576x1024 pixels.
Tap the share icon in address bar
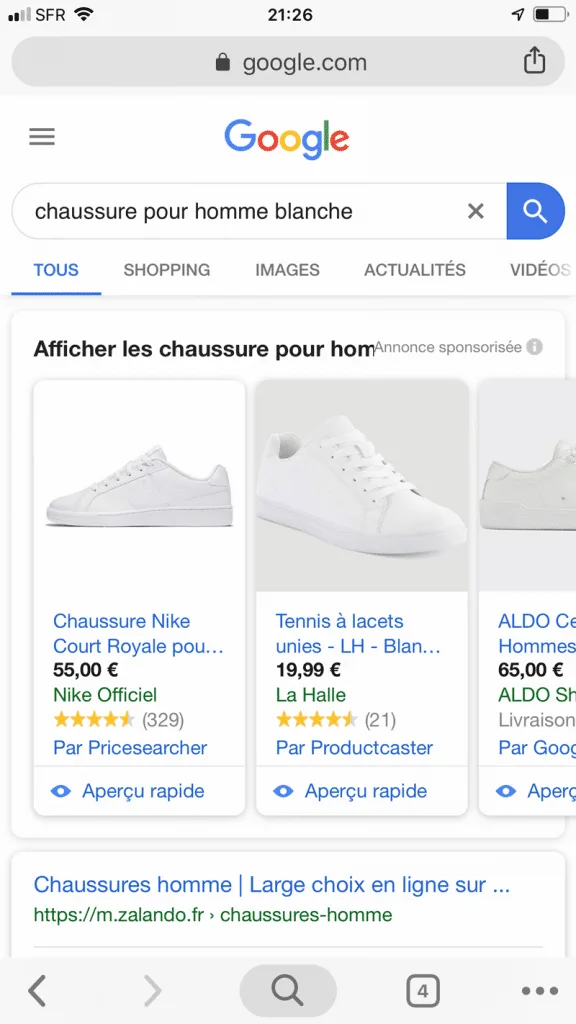click(534, 61)
